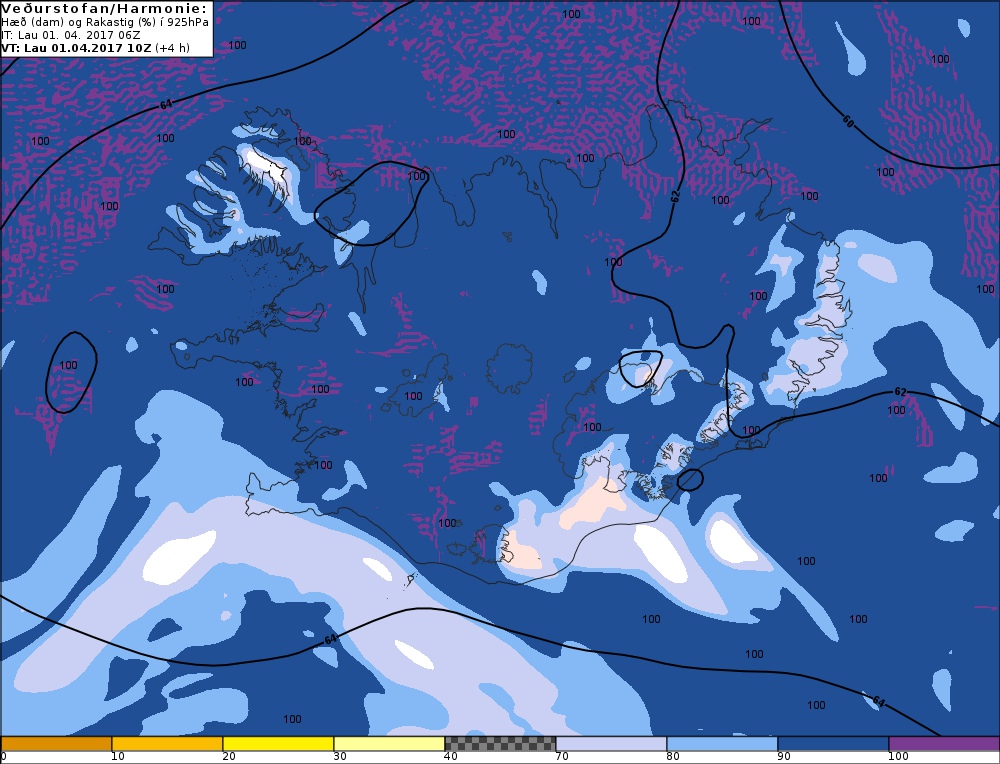Image resolution: width=1000 pixels, height=764 pixels.
Task: Click the dark orange 0–10 legend swatch
Action: 56,744
